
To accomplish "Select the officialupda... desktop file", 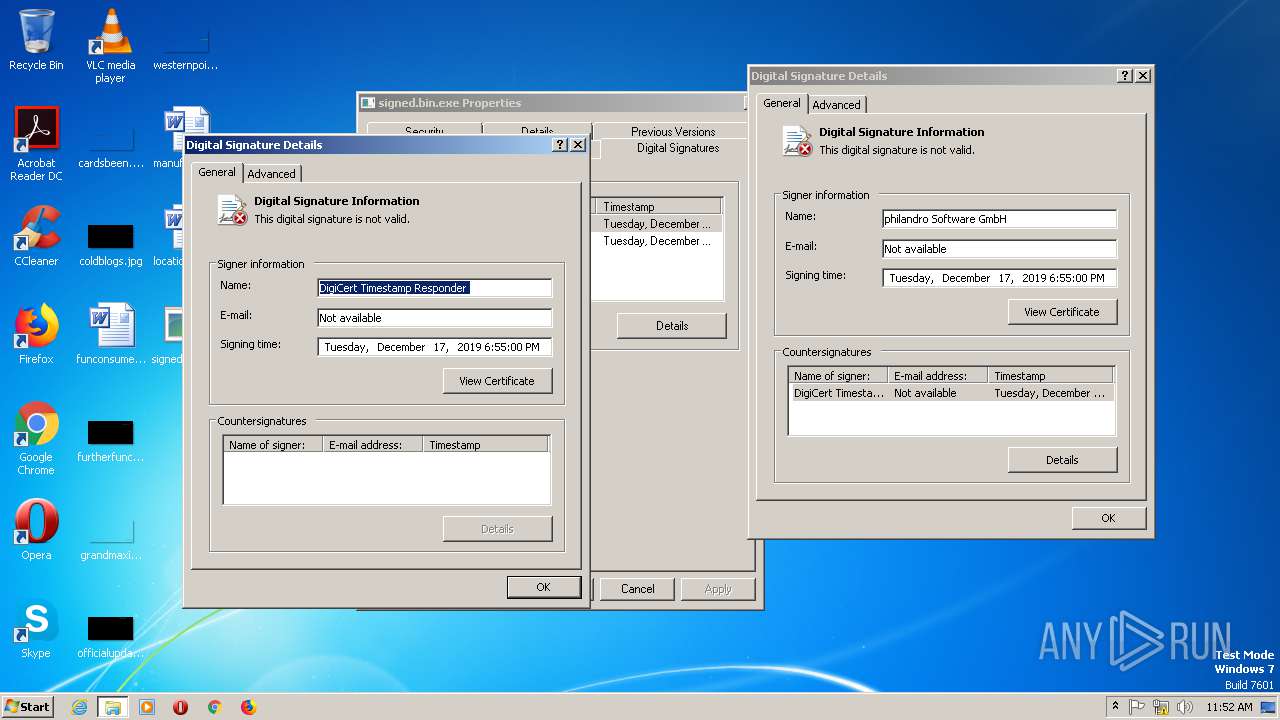I will coord(110,634).
